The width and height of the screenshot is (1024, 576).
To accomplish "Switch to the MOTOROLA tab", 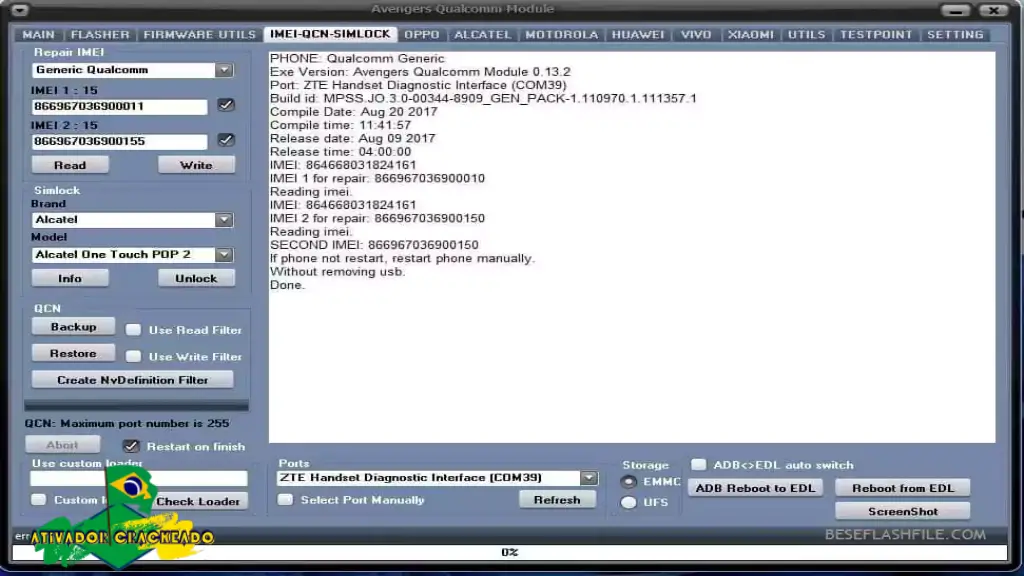I will coord(562,35).
